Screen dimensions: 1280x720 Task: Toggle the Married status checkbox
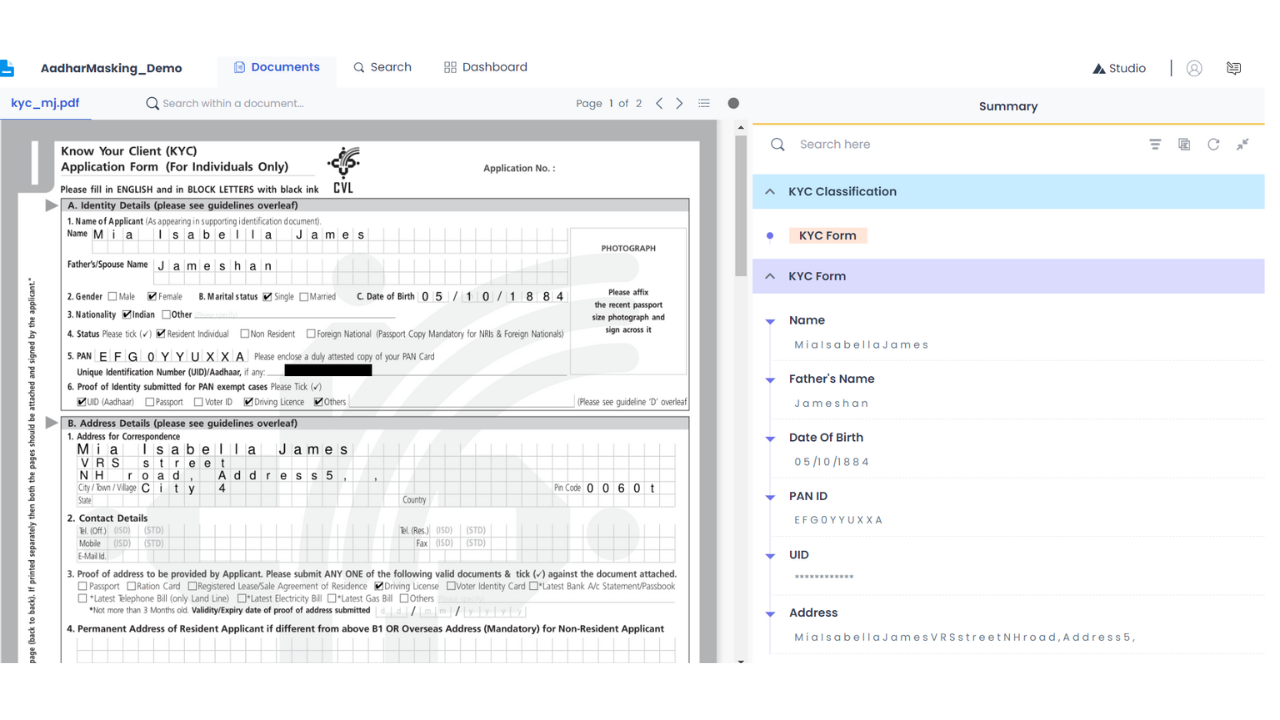(x=304, y=297)
